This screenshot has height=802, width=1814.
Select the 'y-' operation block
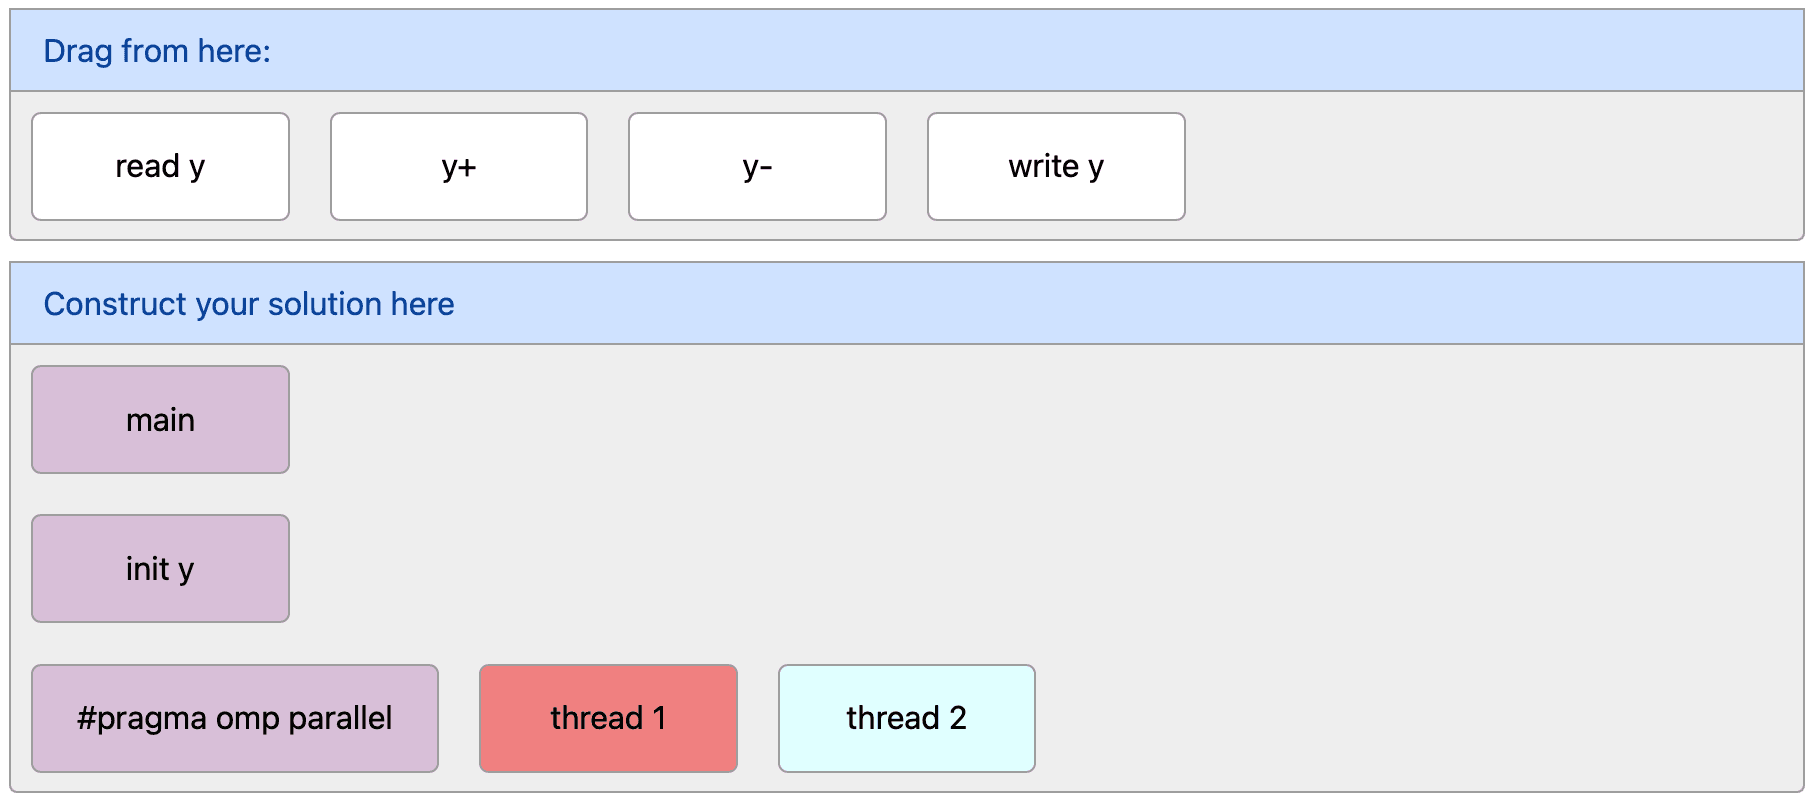(x=756, y=166)
